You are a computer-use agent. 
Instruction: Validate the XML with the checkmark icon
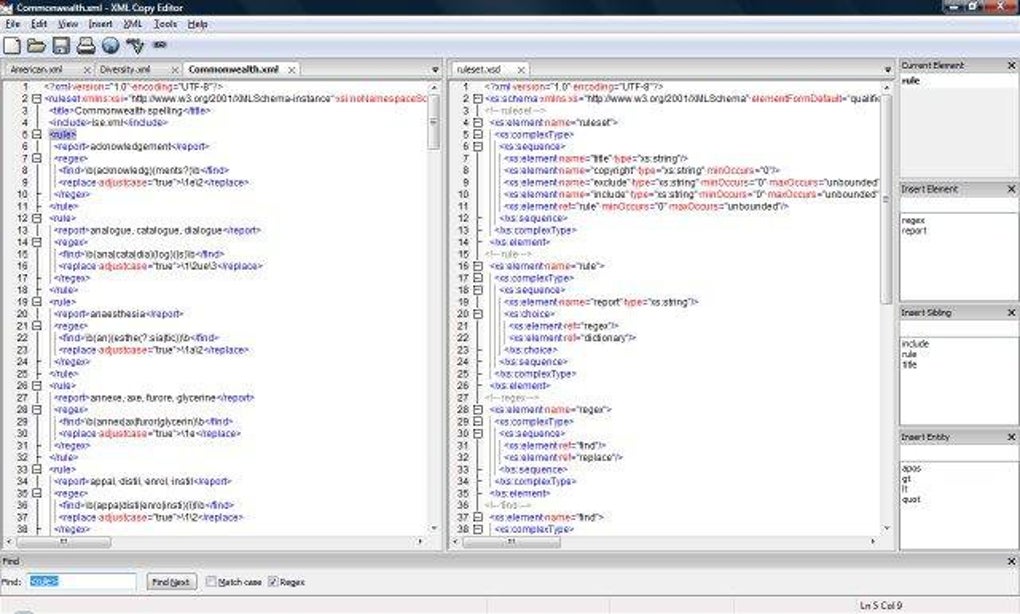(x=136, y=46)
